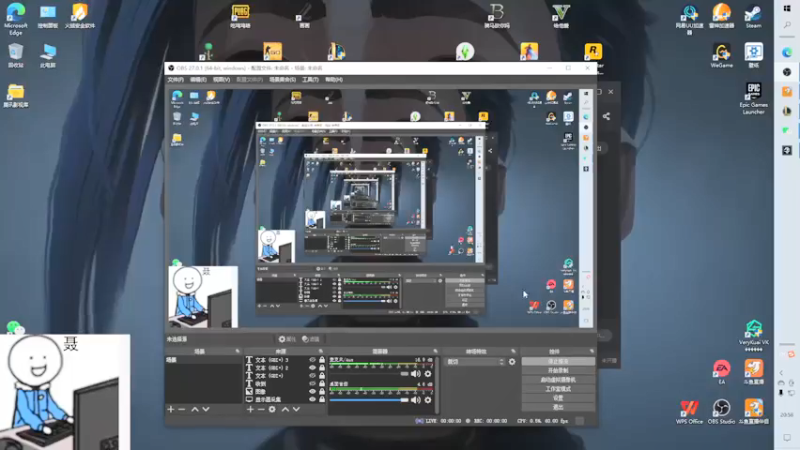Mute the 麦克风/Aux speaker icon
800x450 pixels.
click(416, 374)
